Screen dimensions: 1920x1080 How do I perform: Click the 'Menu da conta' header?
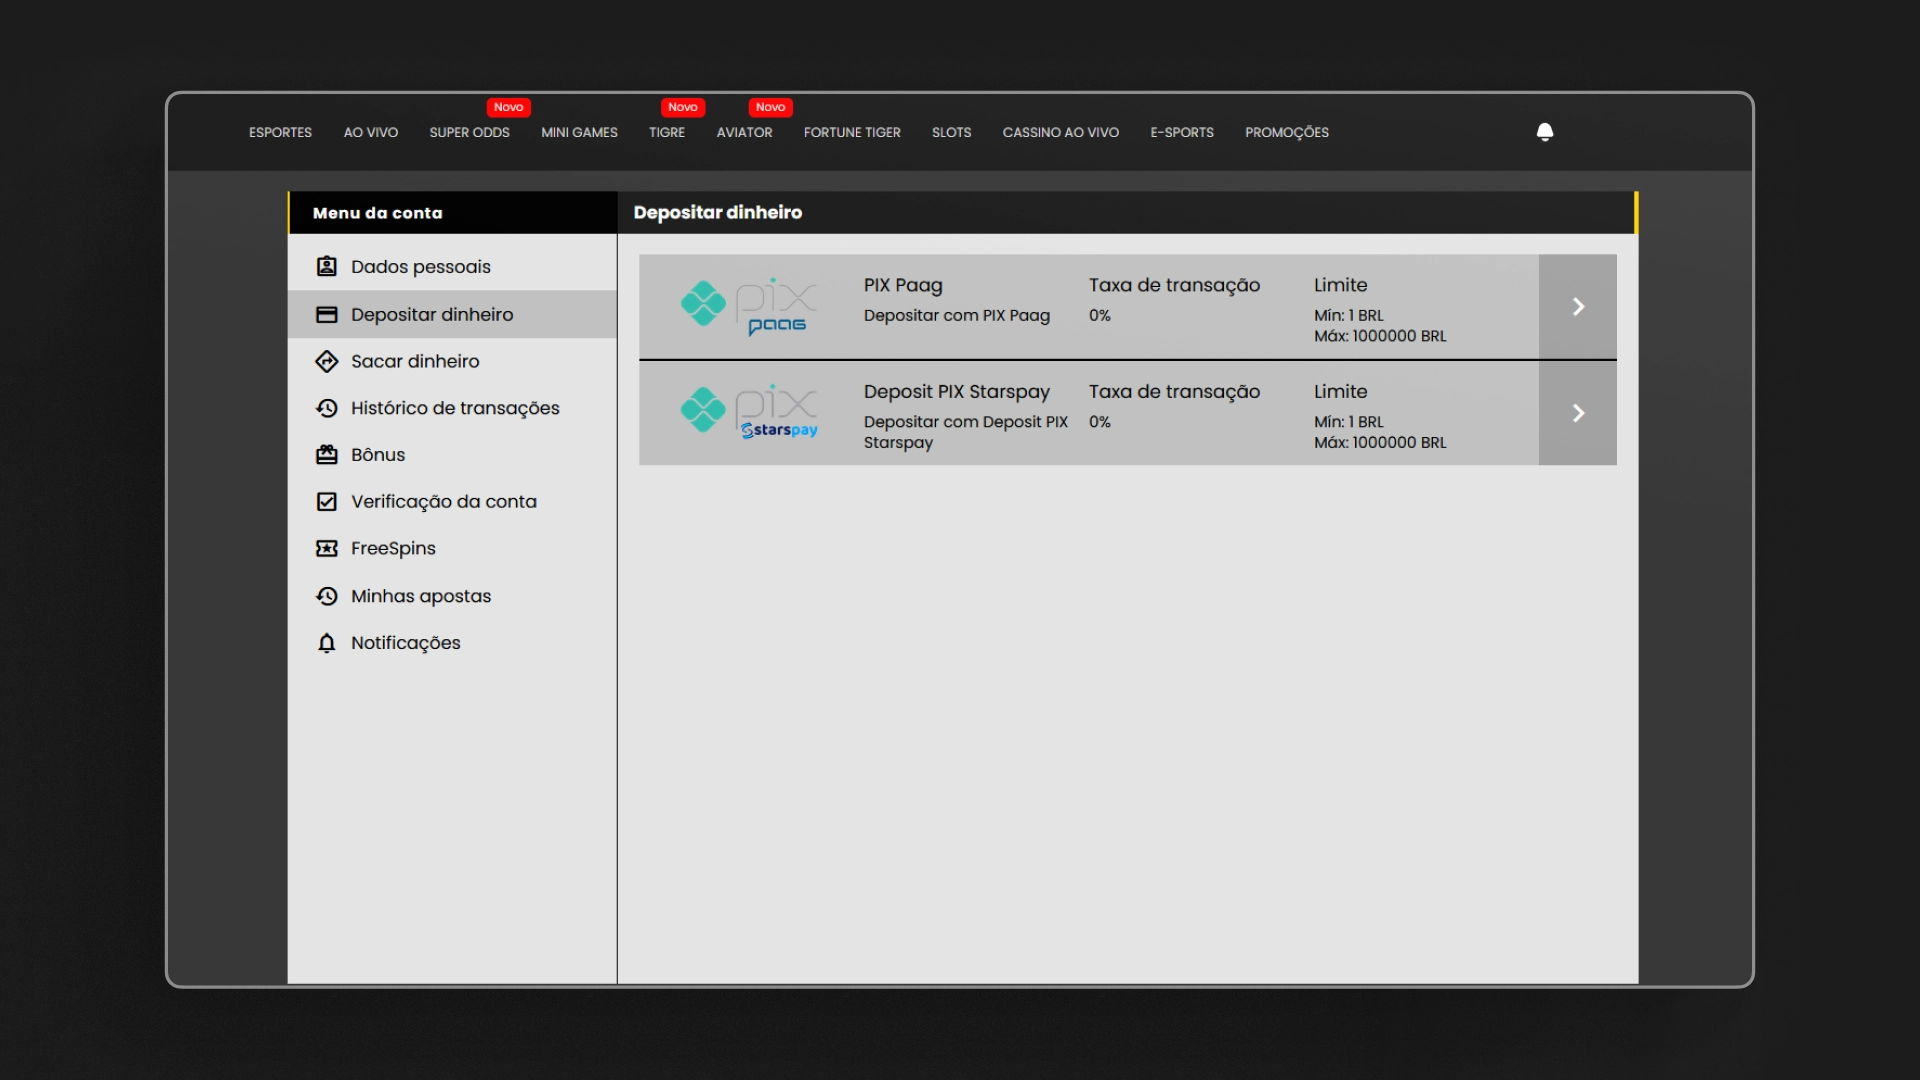pos(377,213)
